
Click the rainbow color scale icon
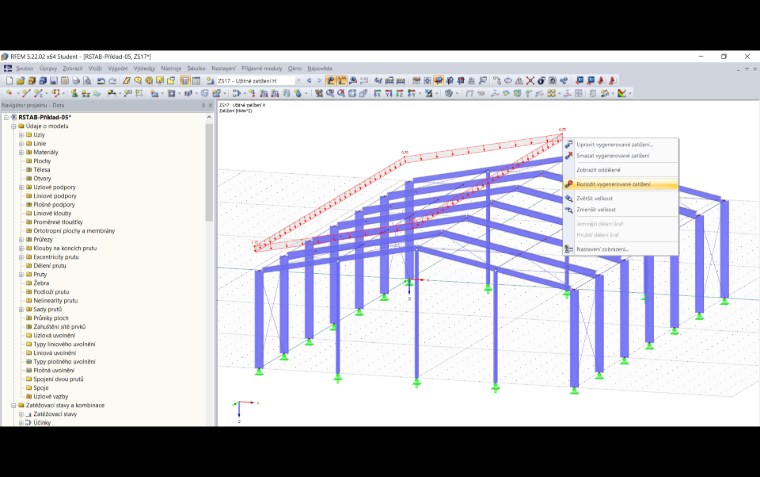click(621, 93)
